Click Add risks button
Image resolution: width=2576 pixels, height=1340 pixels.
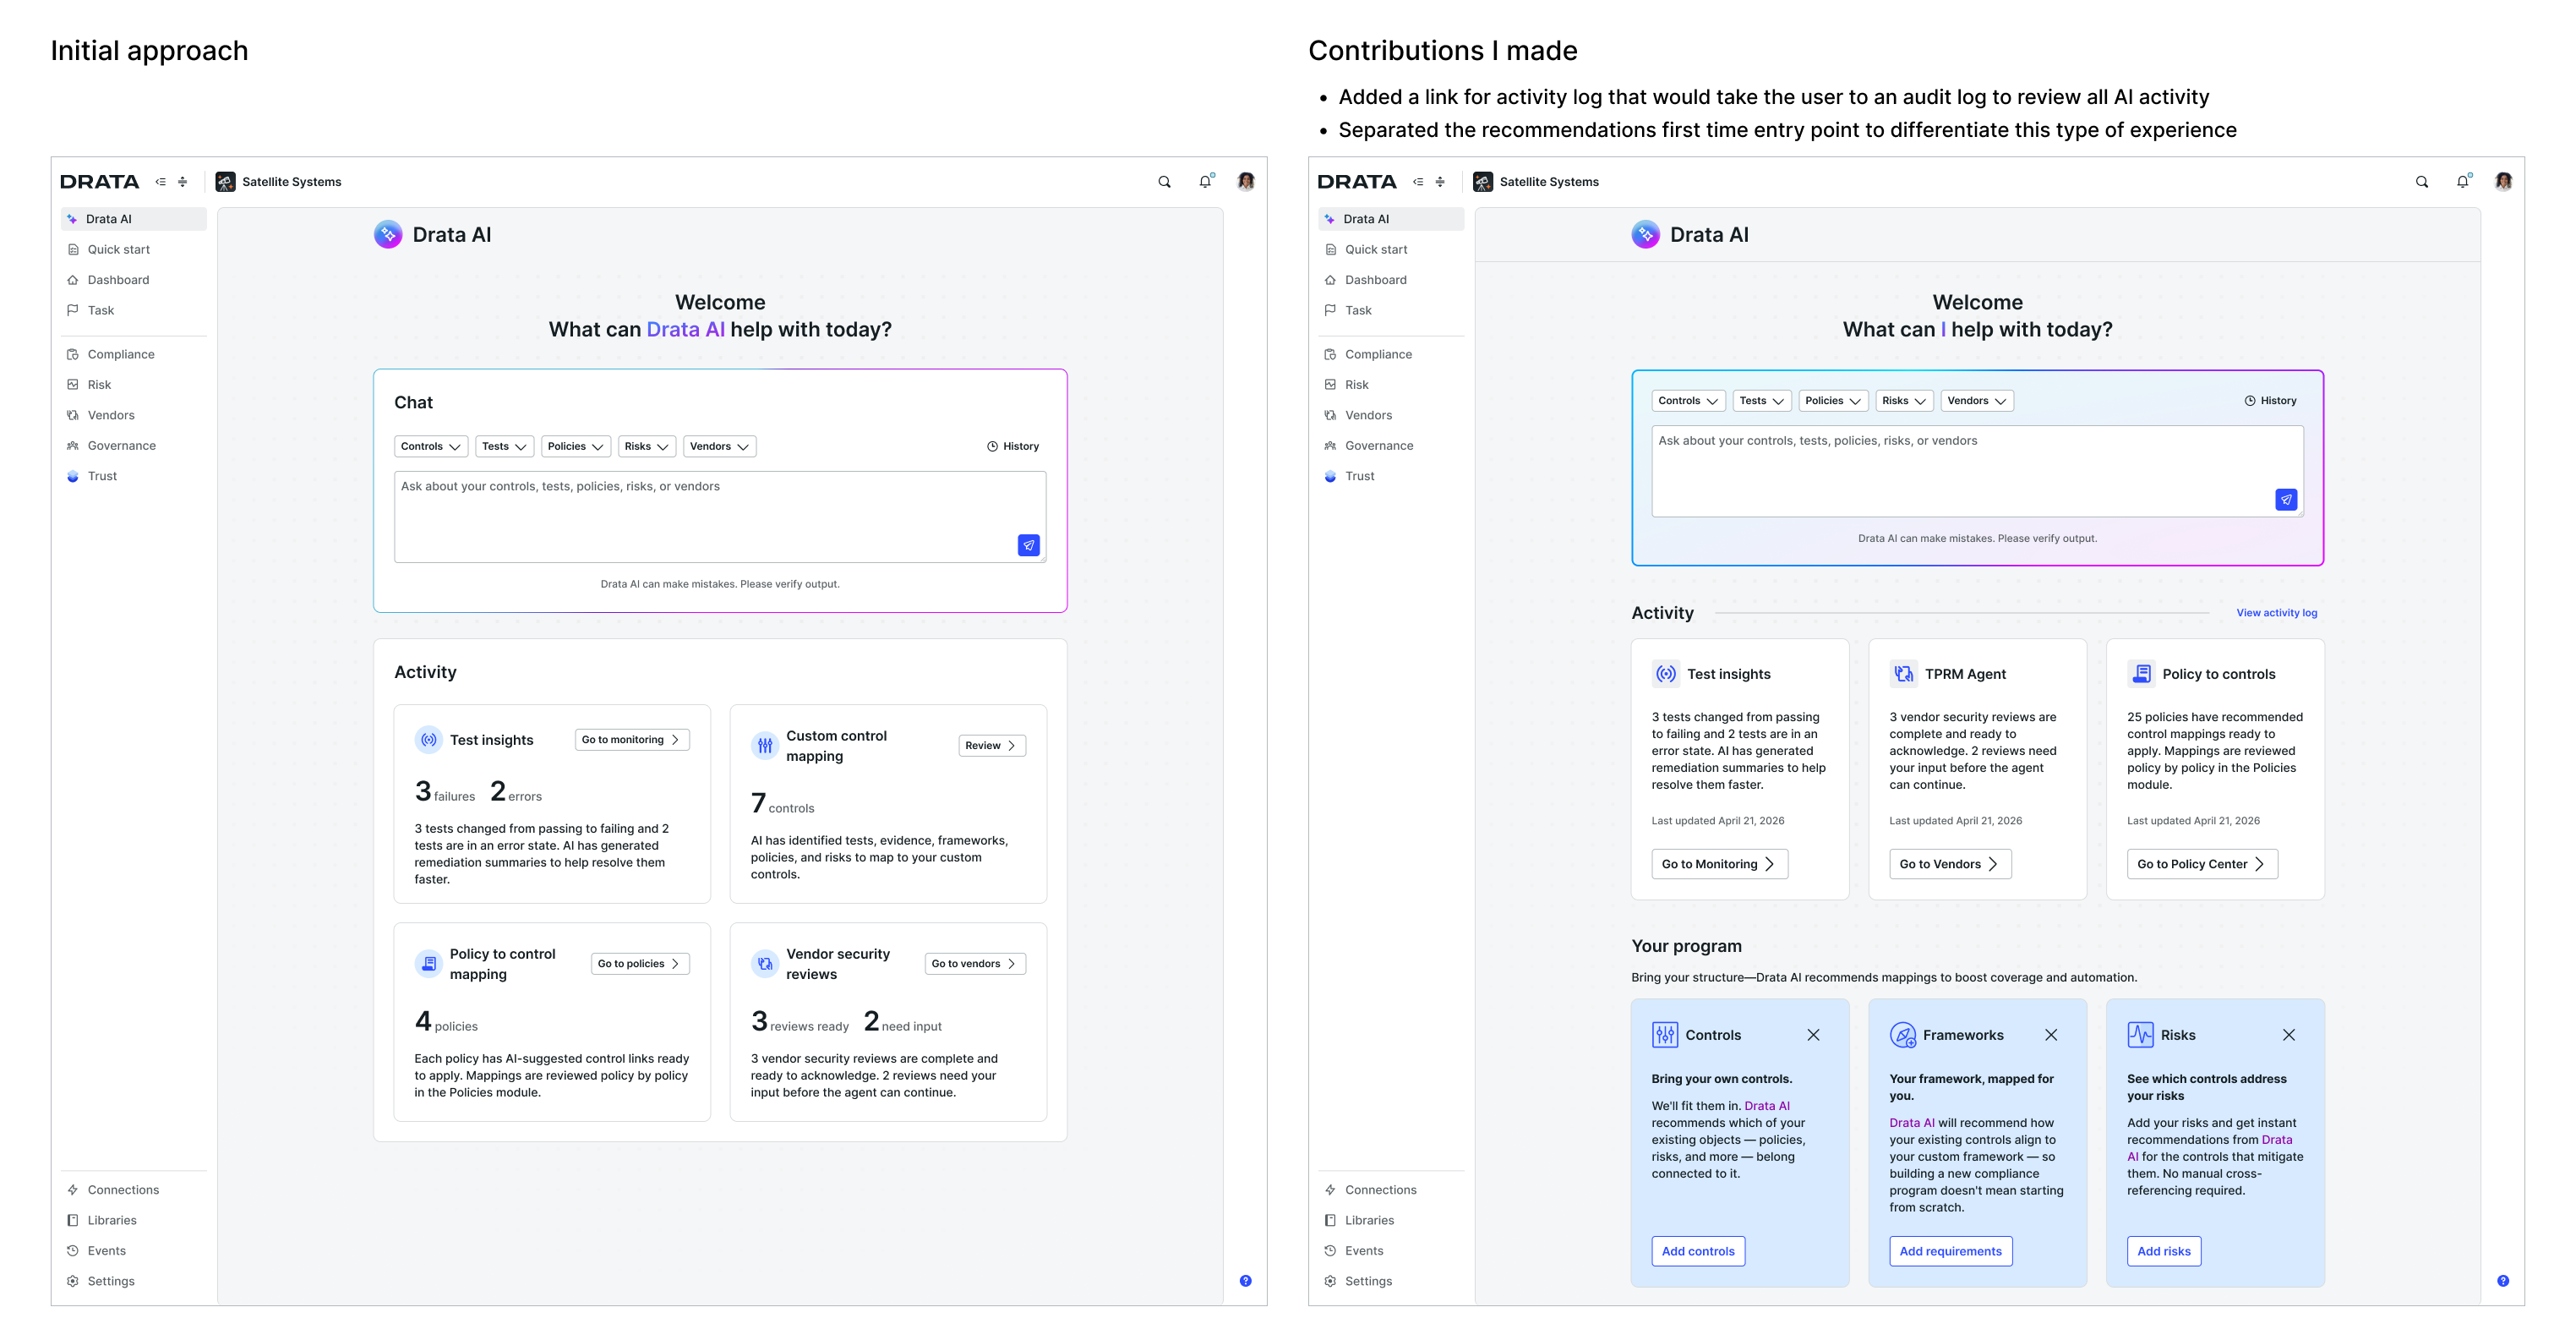coord(2164,1251)
